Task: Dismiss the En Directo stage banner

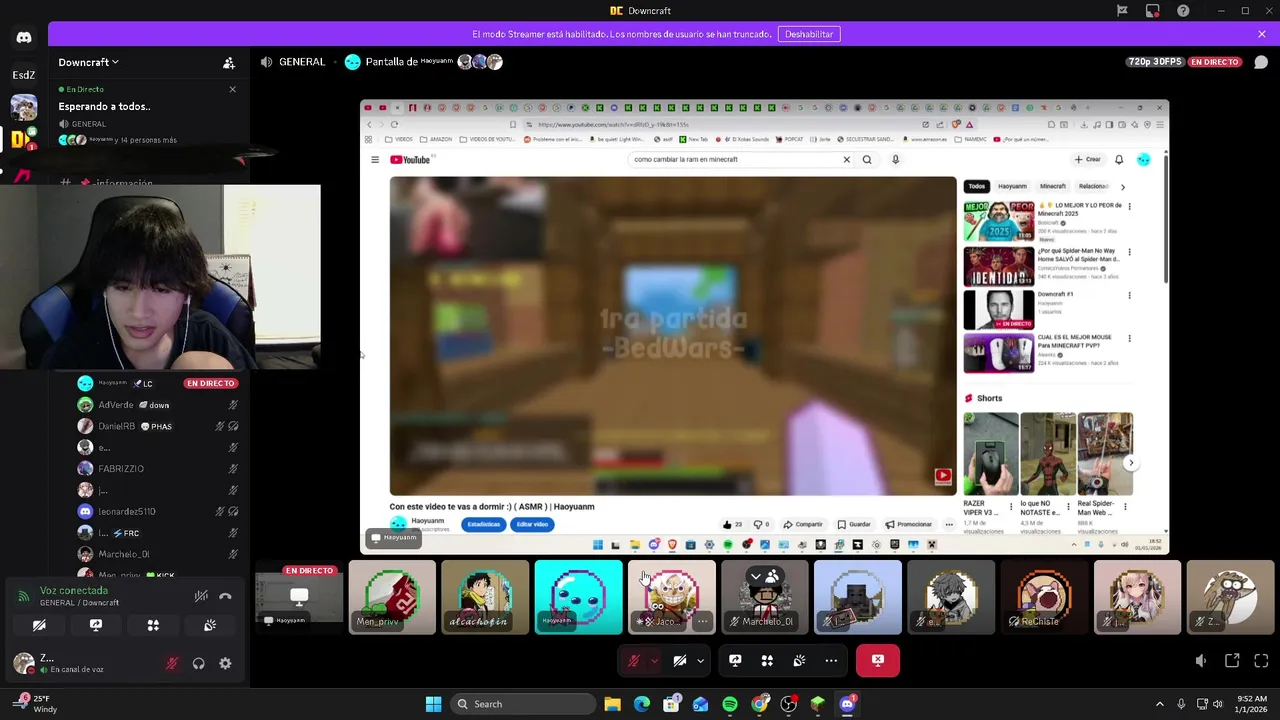Action: 233,89
